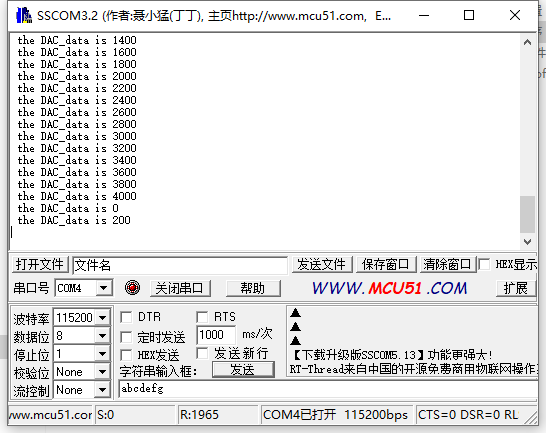Tick the 定时发送 timed send checkbox

(x=126, y=337)
